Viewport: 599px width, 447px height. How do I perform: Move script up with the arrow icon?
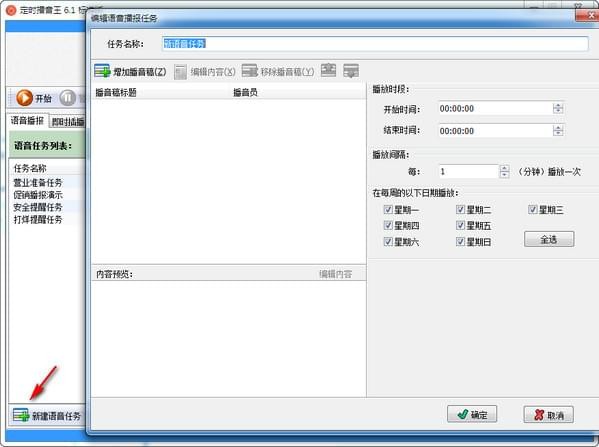coord(328,70)
